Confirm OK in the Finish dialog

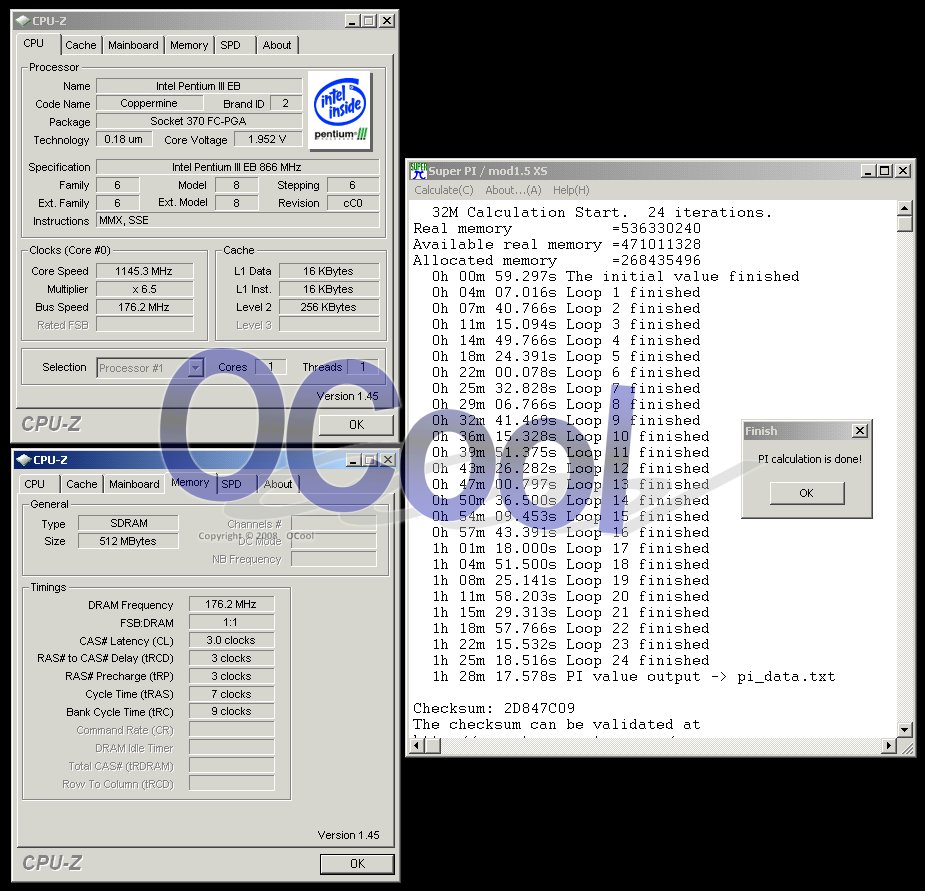point(806,493)
